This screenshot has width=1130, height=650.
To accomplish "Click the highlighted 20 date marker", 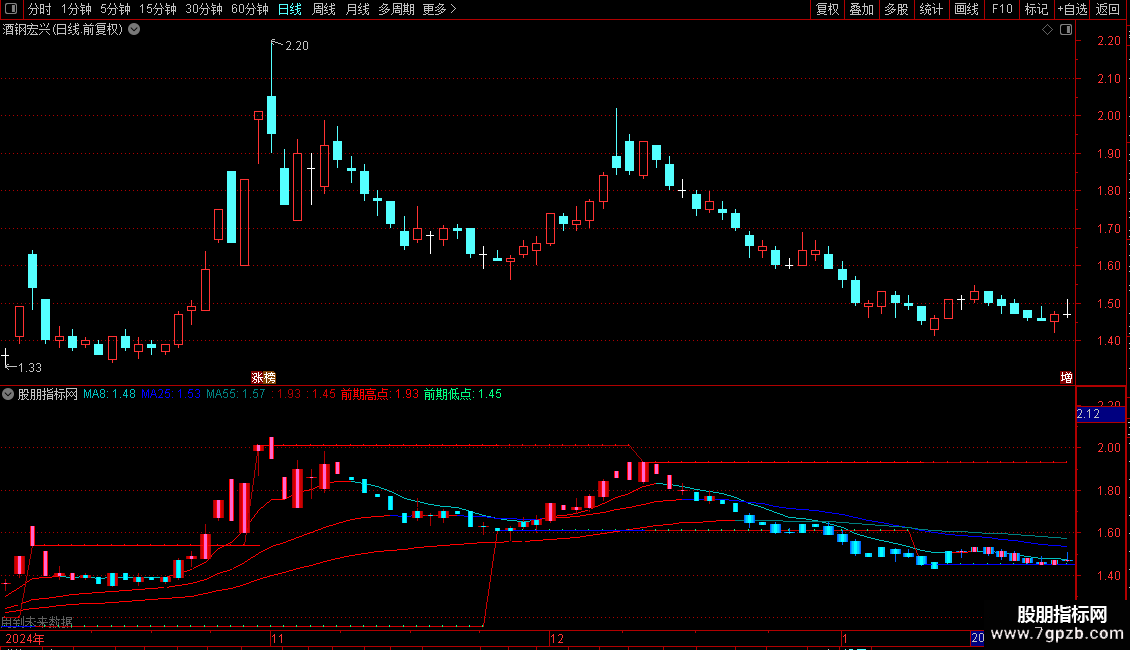I will pos(977,638).
